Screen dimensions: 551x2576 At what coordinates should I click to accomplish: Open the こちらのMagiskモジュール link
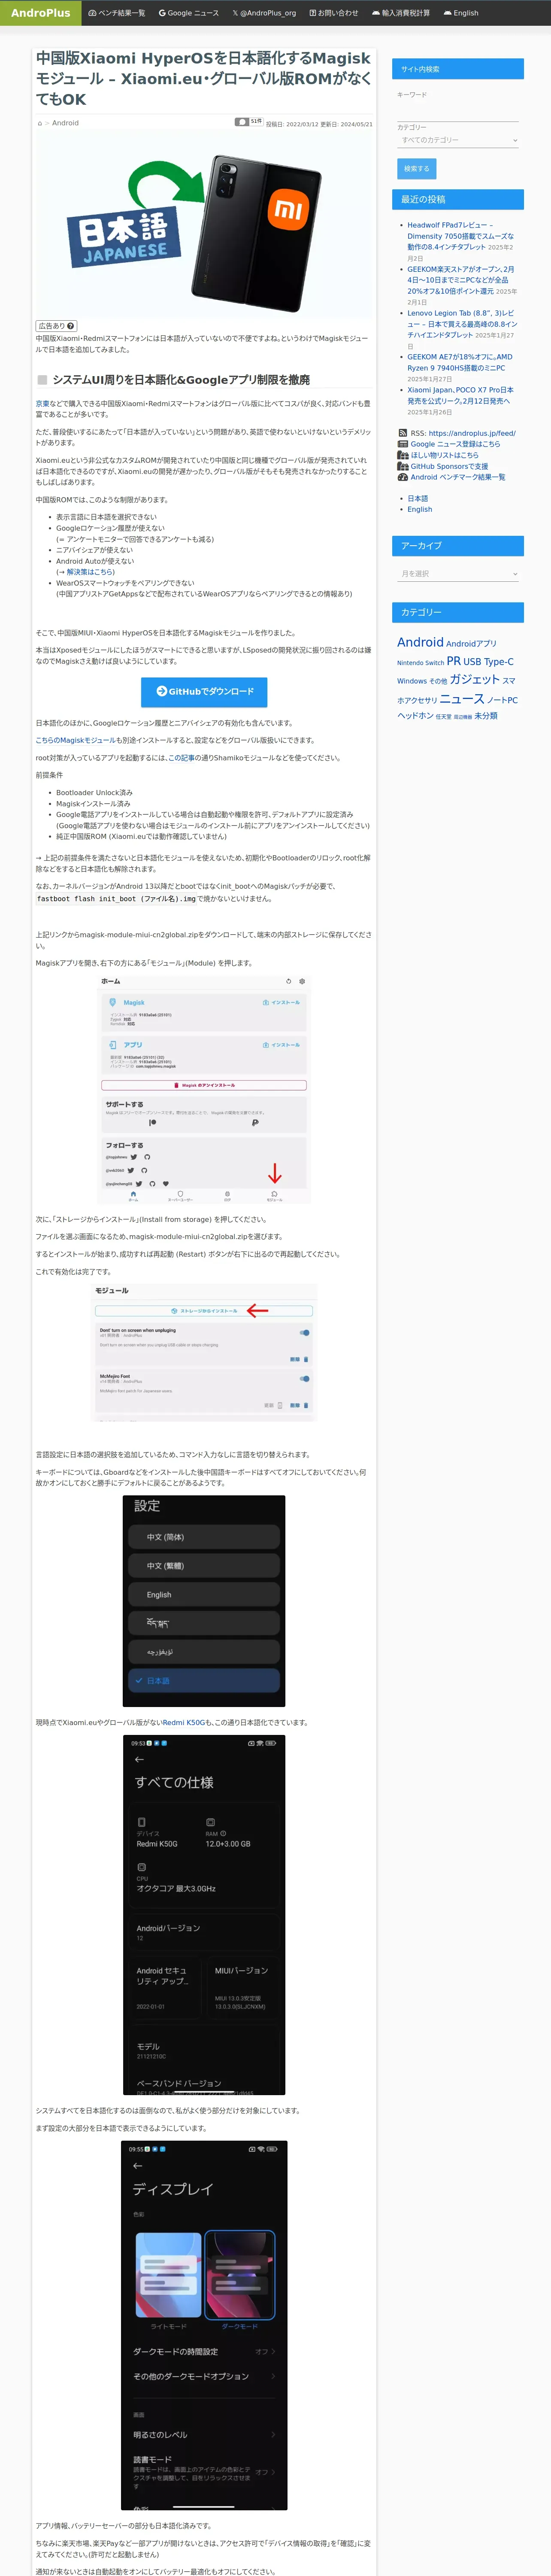pyautogui.click(x=76, y=740)
